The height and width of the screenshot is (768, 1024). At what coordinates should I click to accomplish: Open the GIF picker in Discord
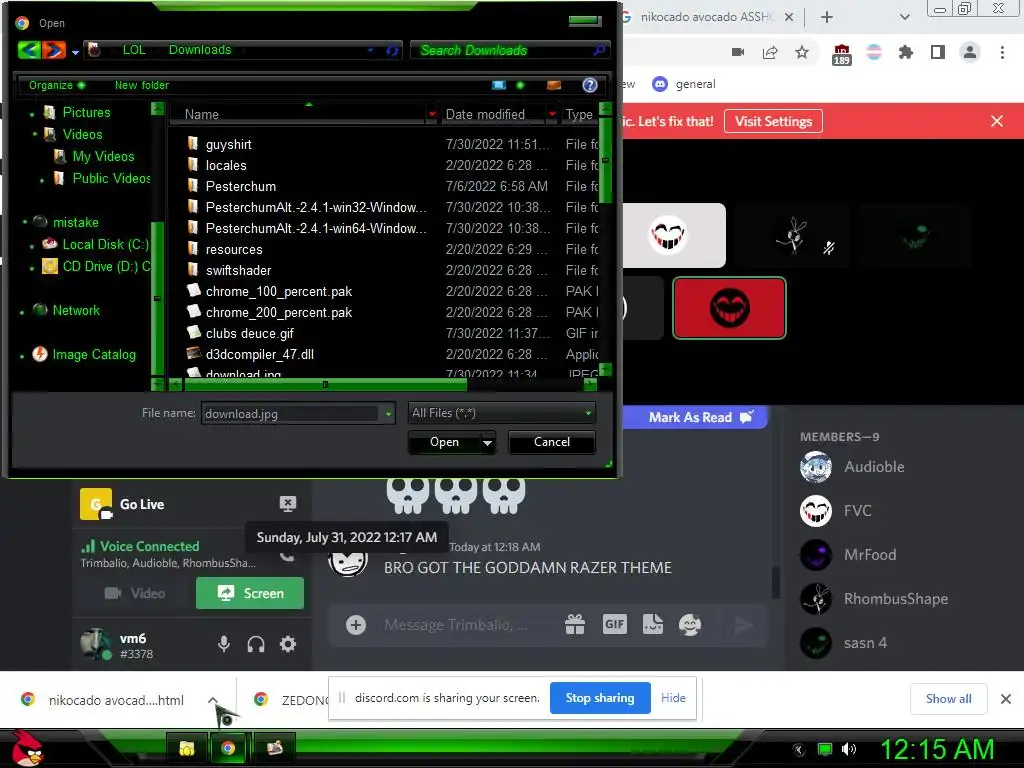[x=615, y=624]
